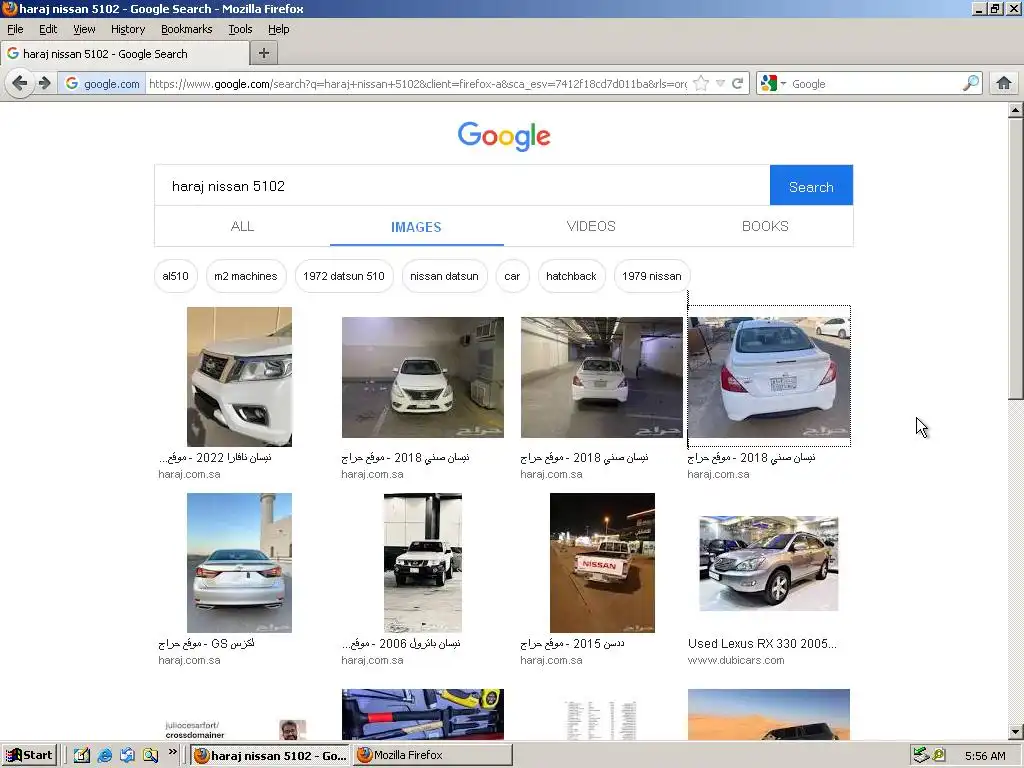This screenshot has width=1024, height=768.
Task: Select the IMAGES results tab
Action: pyautogui.click(x=416, y=227)
